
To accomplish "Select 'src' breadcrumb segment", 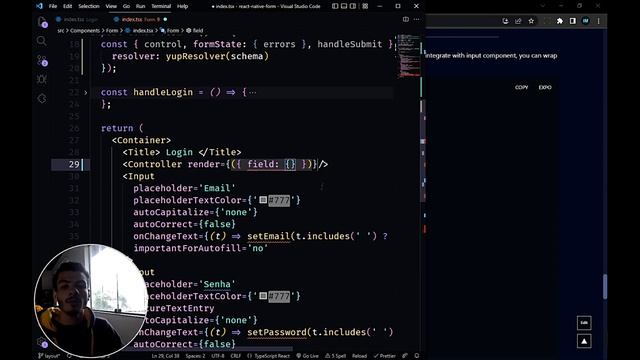I will (x=60, y=31).
